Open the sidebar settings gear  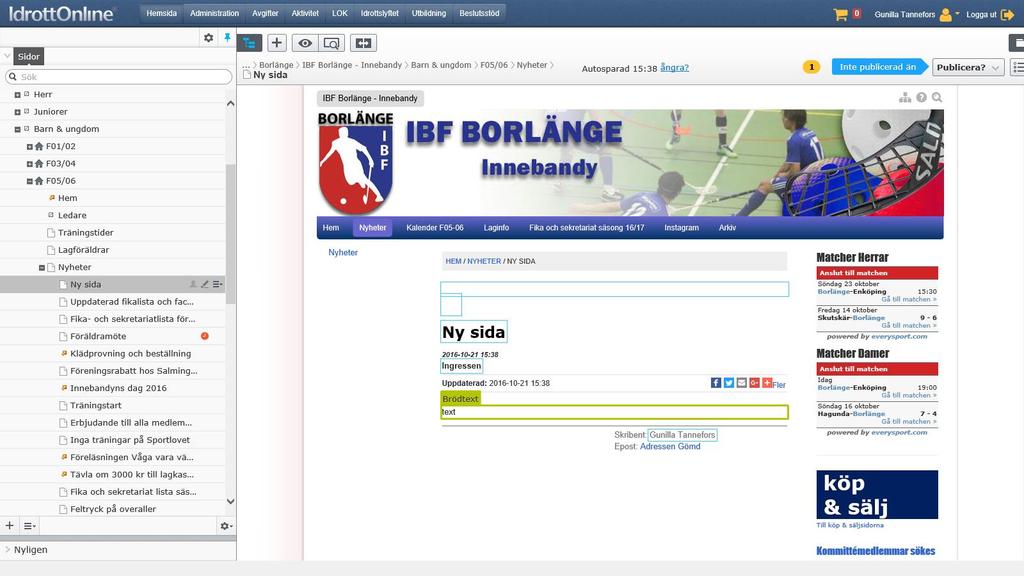pos(208,38)
